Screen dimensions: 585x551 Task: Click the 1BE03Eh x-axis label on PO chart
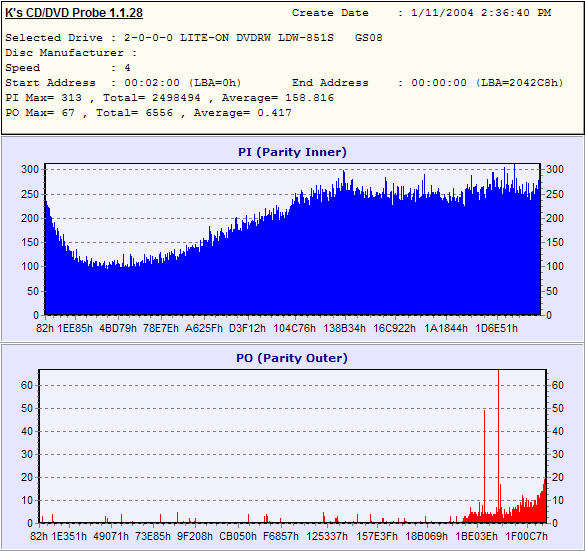click(476, 536)
